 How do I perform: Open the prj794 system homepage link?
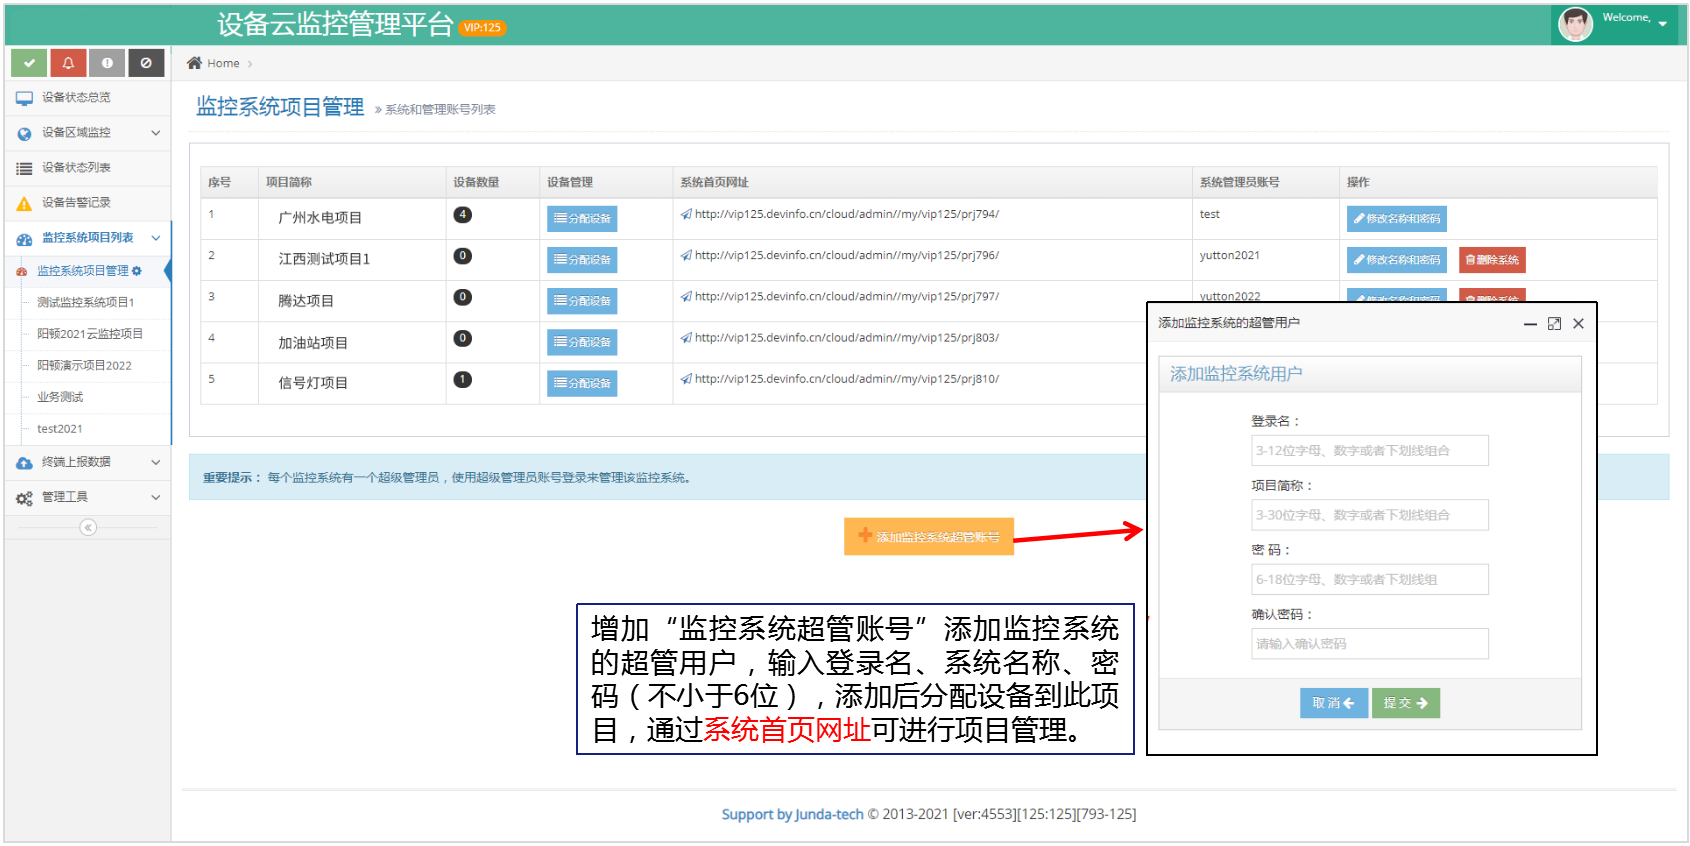point(846,214)
